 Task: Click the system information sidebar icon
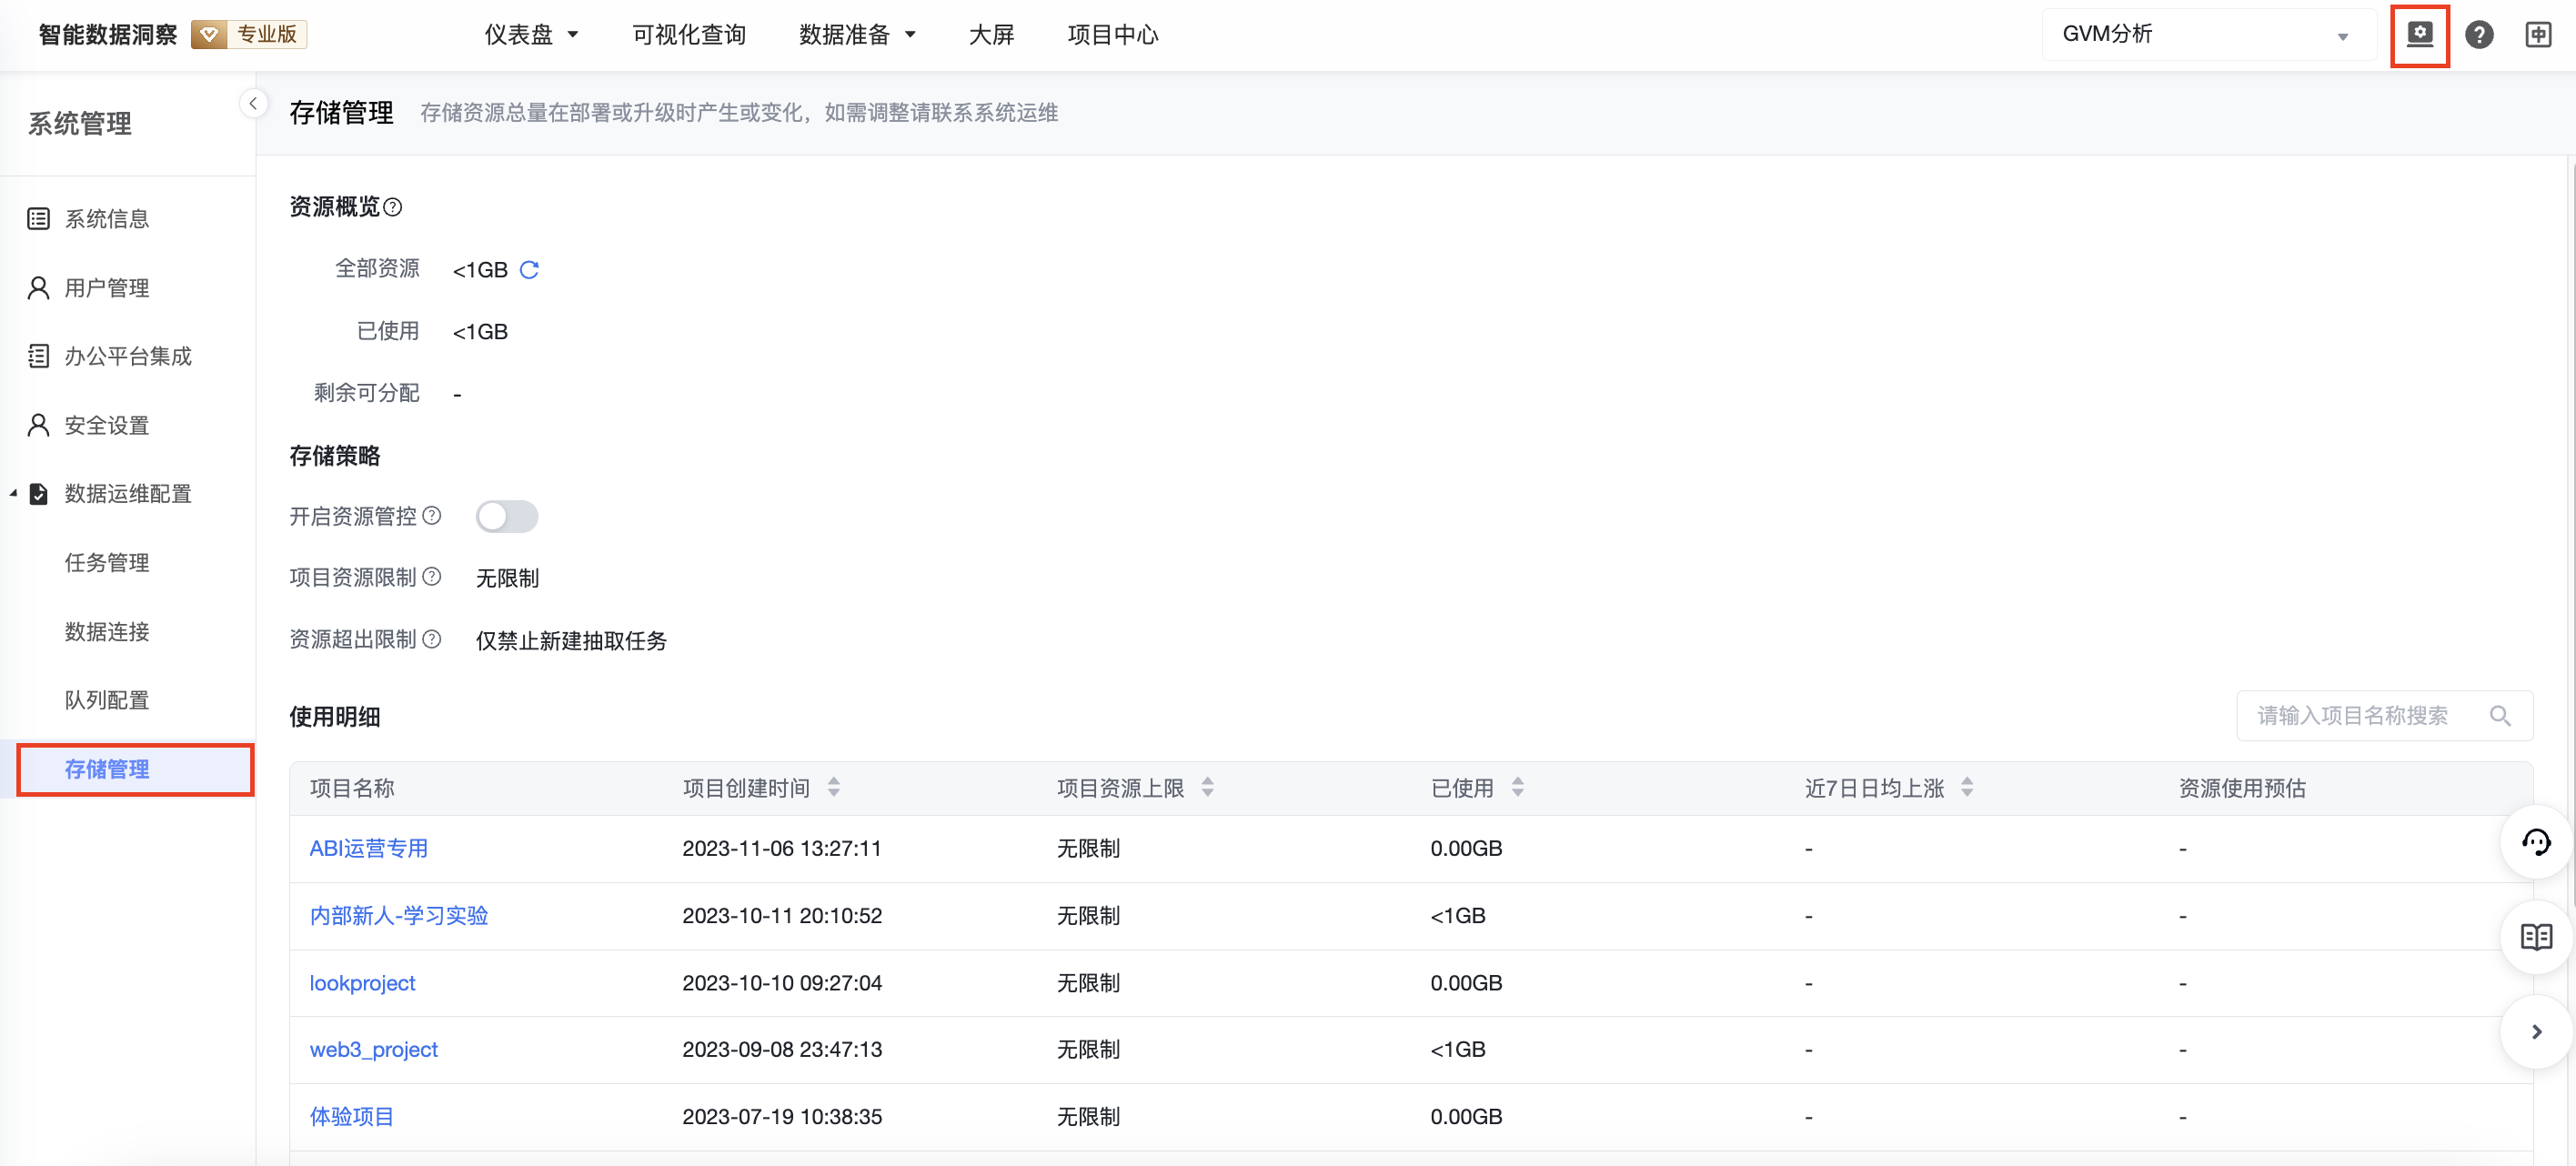tap(38, 219)
